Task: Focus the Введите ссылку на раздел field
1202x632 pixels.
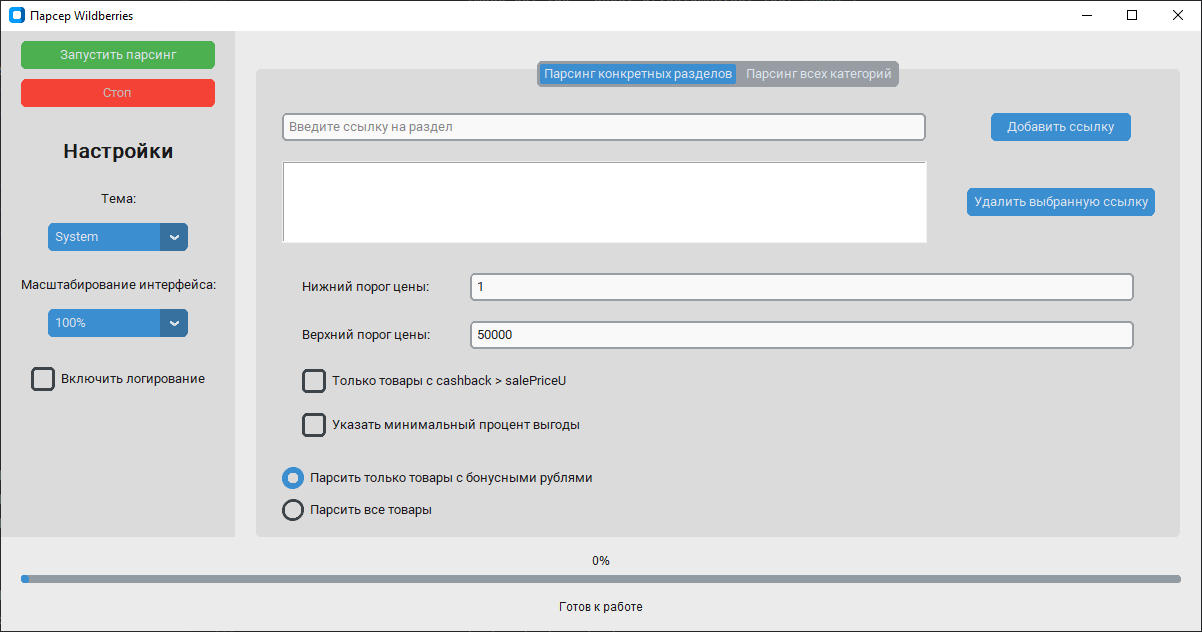Action: [604, 127]
